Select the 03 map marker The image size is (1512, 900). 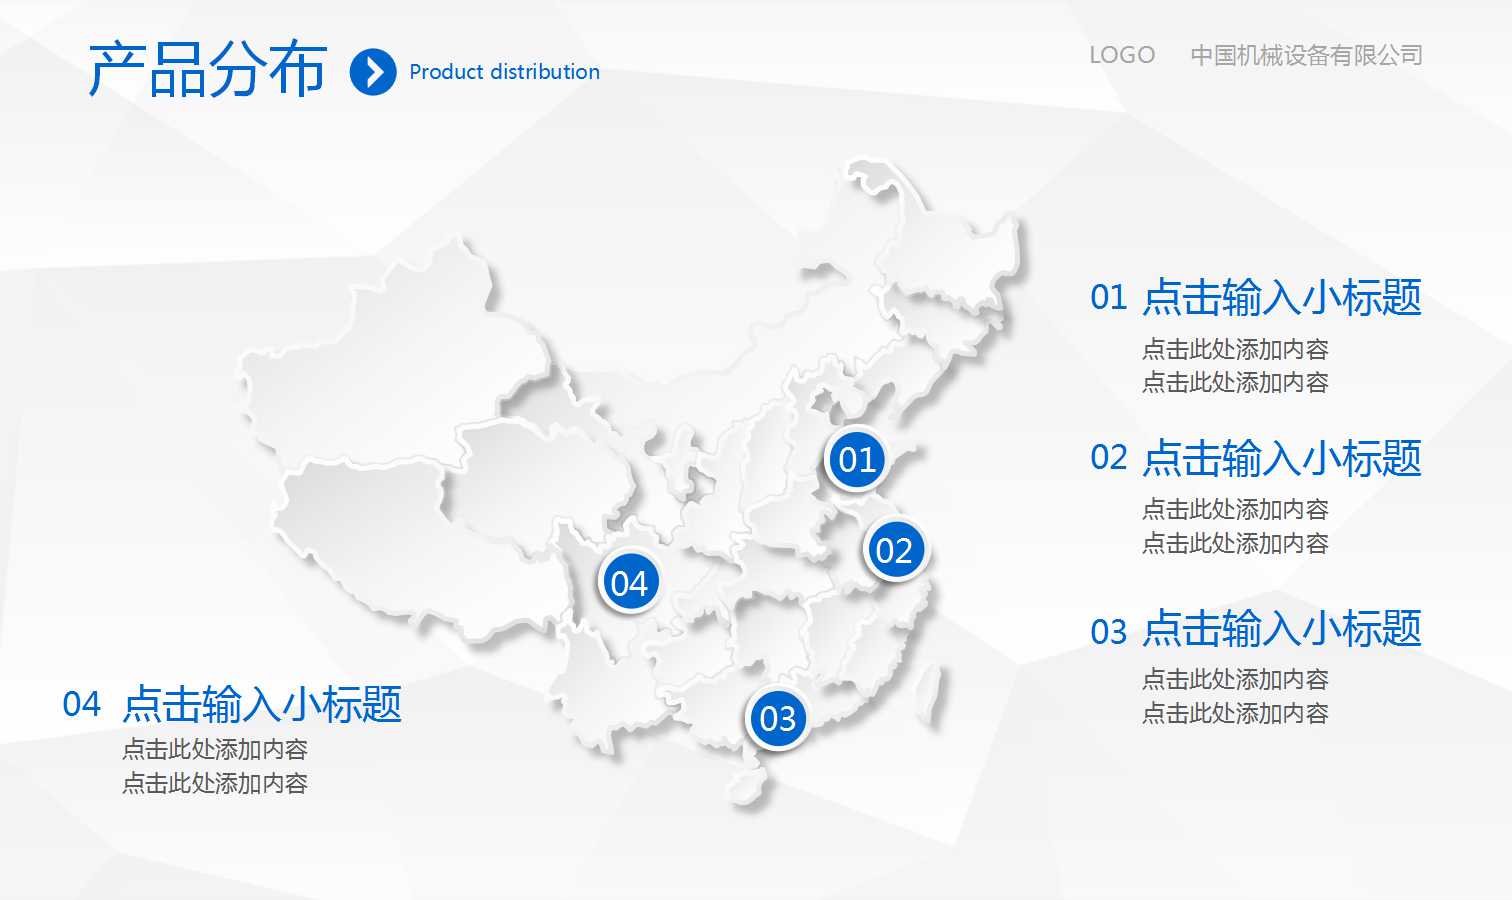point(777,718)
